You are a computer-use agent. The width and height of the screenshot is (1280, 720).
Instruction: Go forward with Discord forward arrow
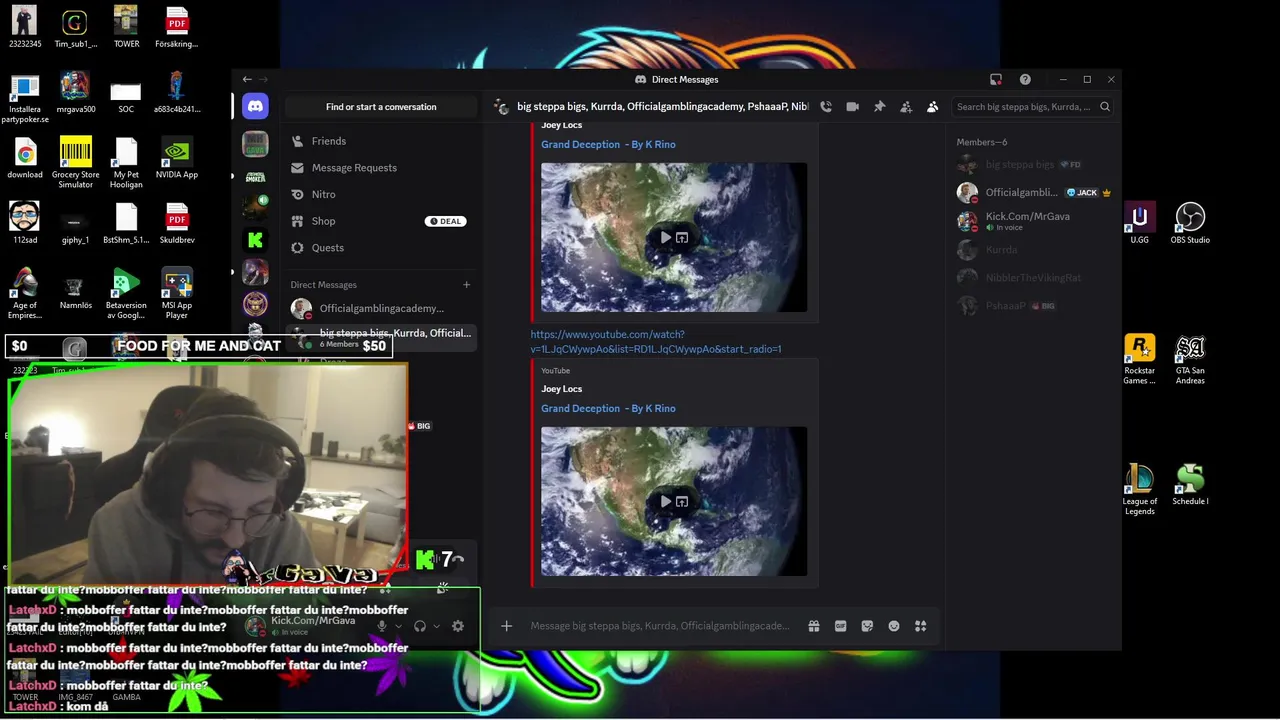[x=264, y=79]
